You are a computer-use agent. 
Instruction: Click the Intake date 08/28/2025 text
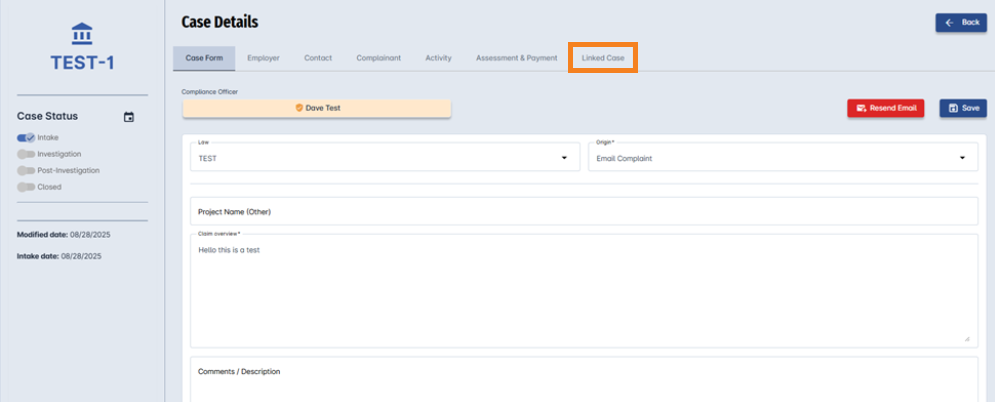59,256
